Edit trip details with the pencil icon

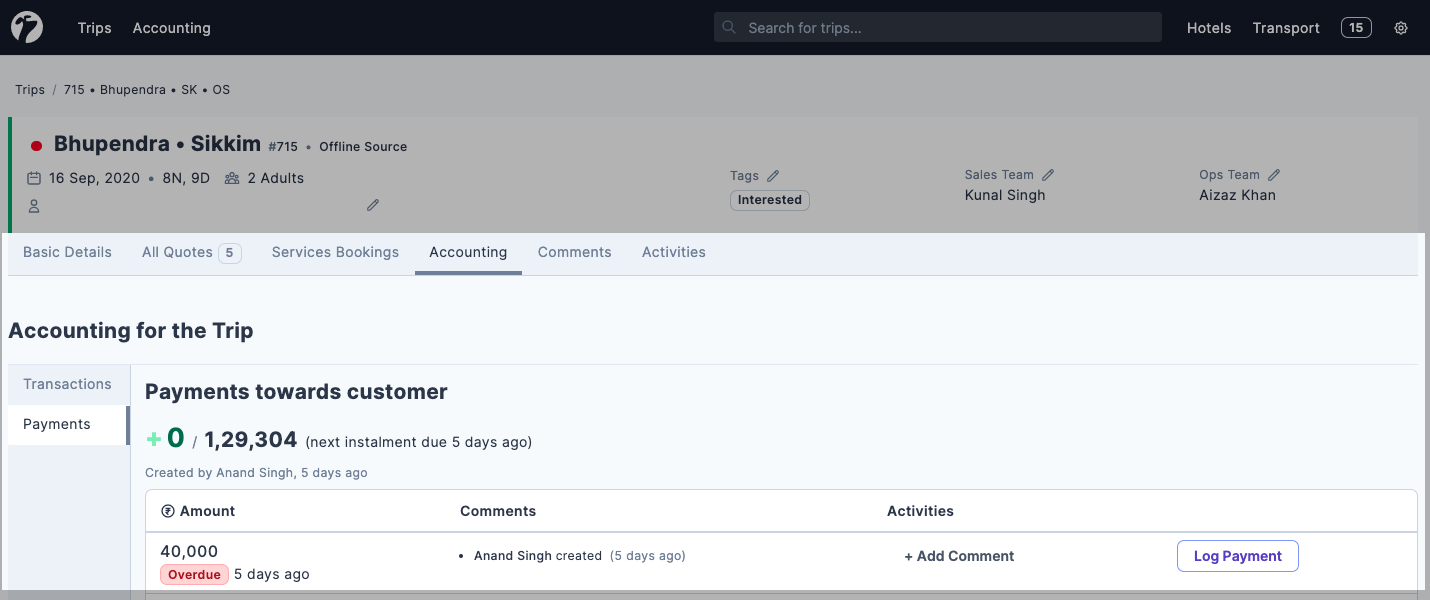tap(372, 205)
